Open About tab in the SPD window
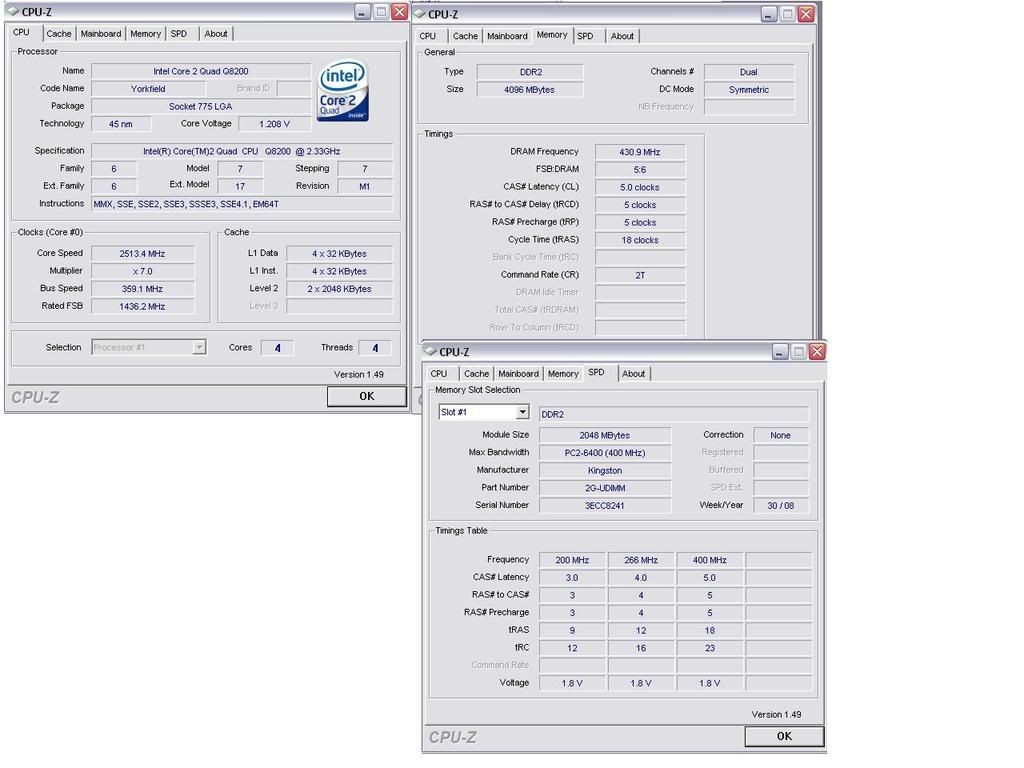The image size is (1024, 768). pyautogui.click(x=634, y=374)
